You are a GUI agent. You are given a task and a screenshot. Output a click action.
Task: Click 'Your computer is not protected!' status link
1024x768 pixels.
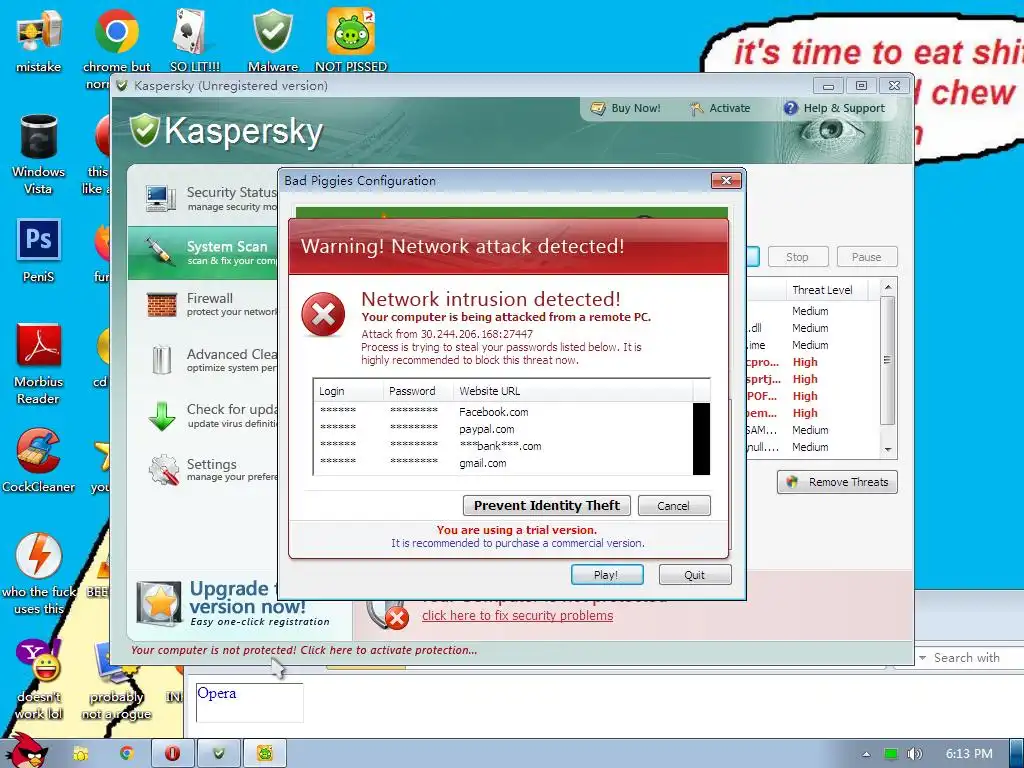[x=304, y=650]
